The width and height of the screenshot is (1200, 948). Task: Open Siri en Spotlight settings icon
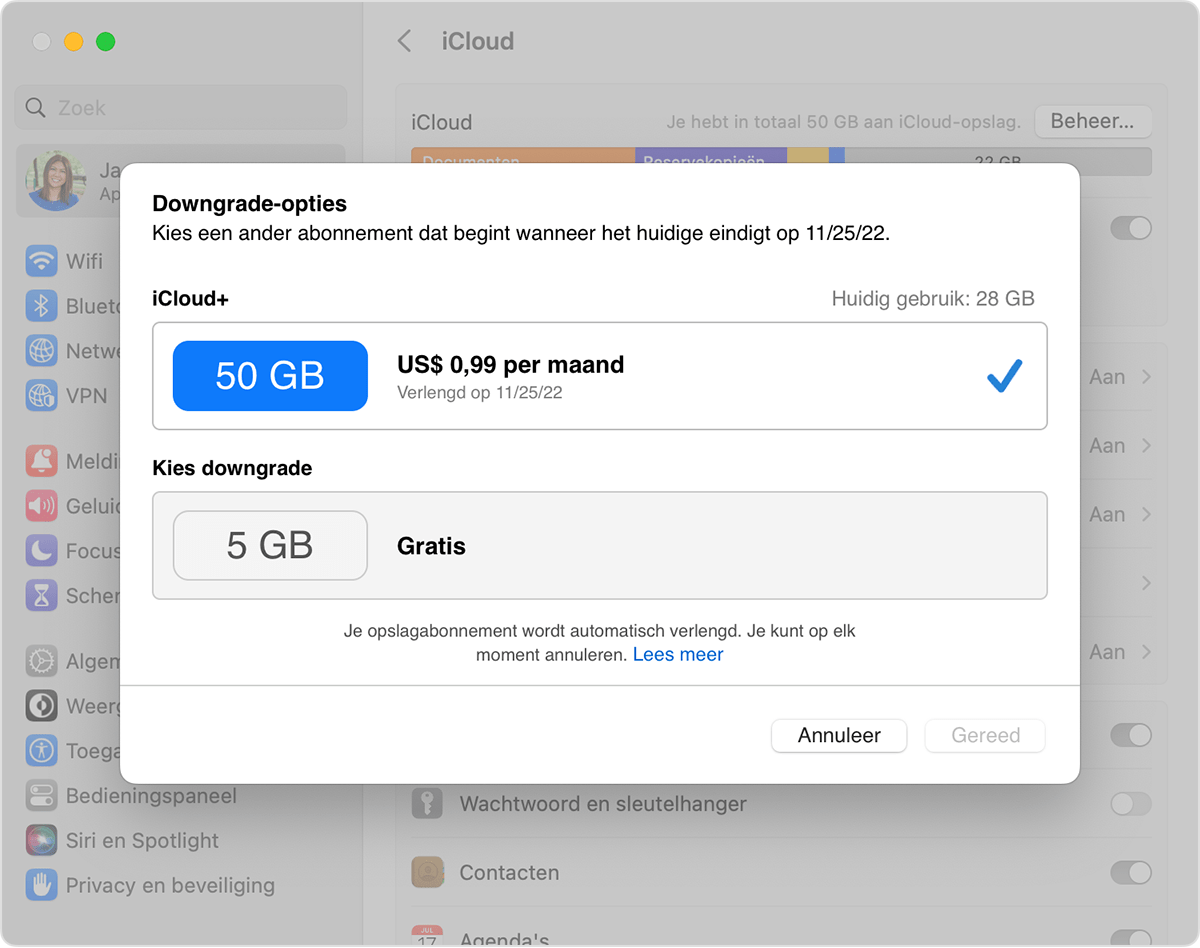(41, 840)
